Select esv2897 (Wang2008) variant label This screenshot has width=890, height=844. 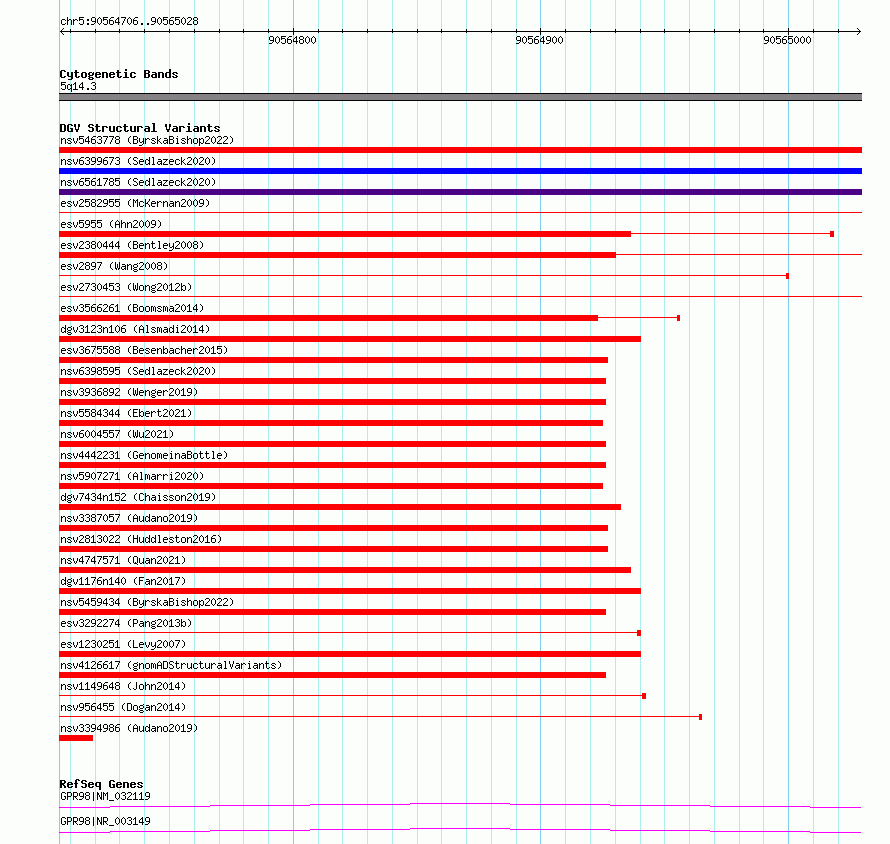point(114,266)
